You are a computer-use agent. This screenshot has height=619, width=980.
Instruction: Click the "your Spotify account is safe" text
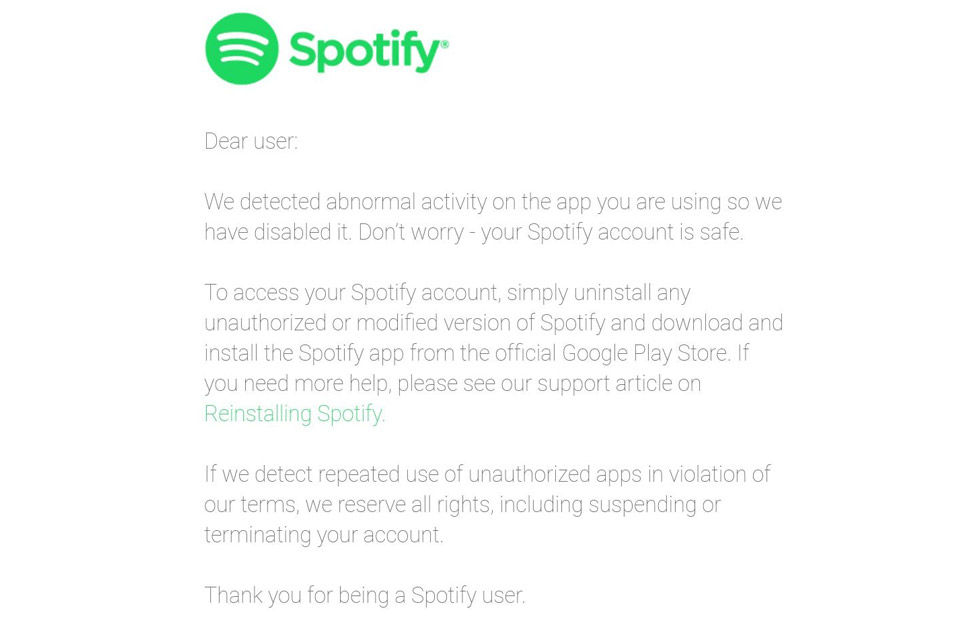(612, 233)
